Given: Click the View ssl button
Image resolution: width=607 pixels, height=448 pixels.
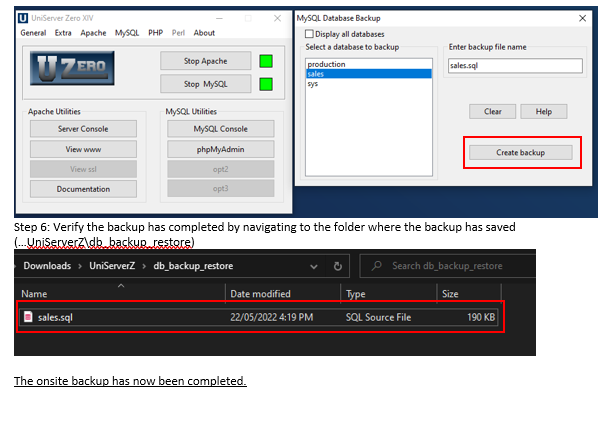Looking at the screenshot, I should point(83,169).
